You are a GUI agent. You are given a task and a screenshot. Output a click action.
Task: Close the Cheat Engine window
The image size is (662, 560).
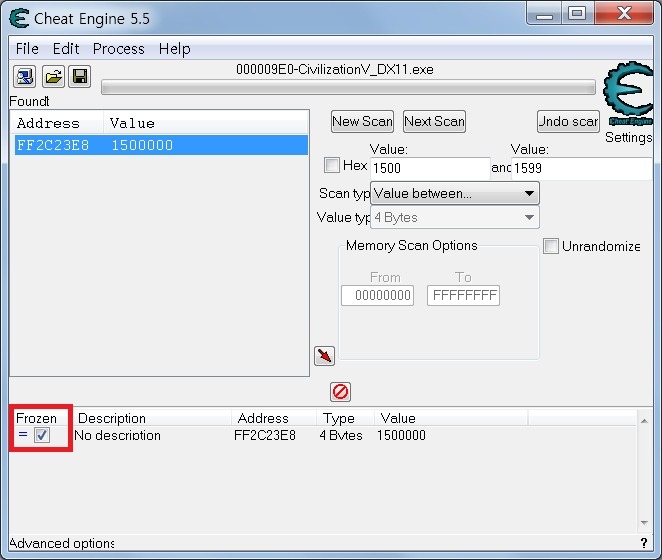point(624,14)
